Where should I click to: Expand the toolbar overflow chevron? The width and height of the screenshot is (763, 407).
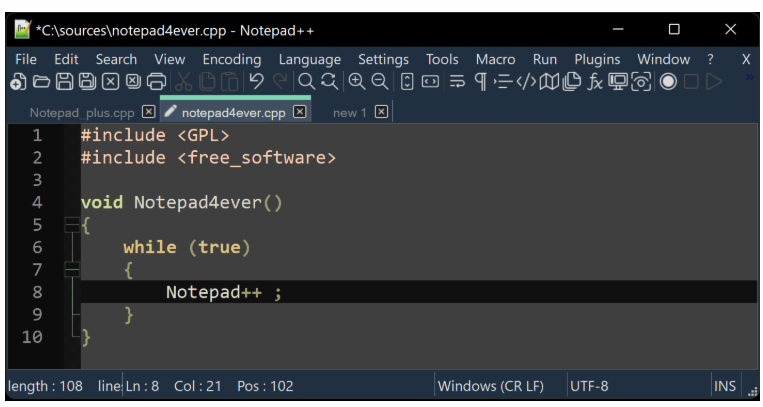749,76
